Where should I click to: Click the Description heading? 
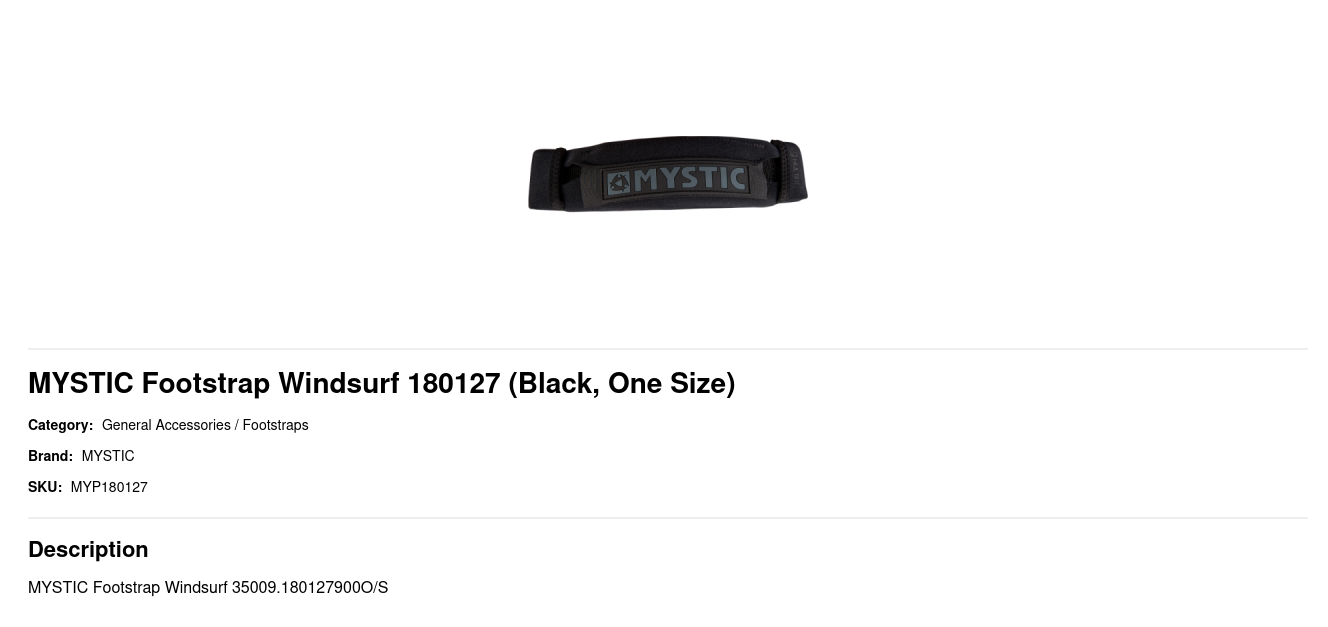point(88,549)
